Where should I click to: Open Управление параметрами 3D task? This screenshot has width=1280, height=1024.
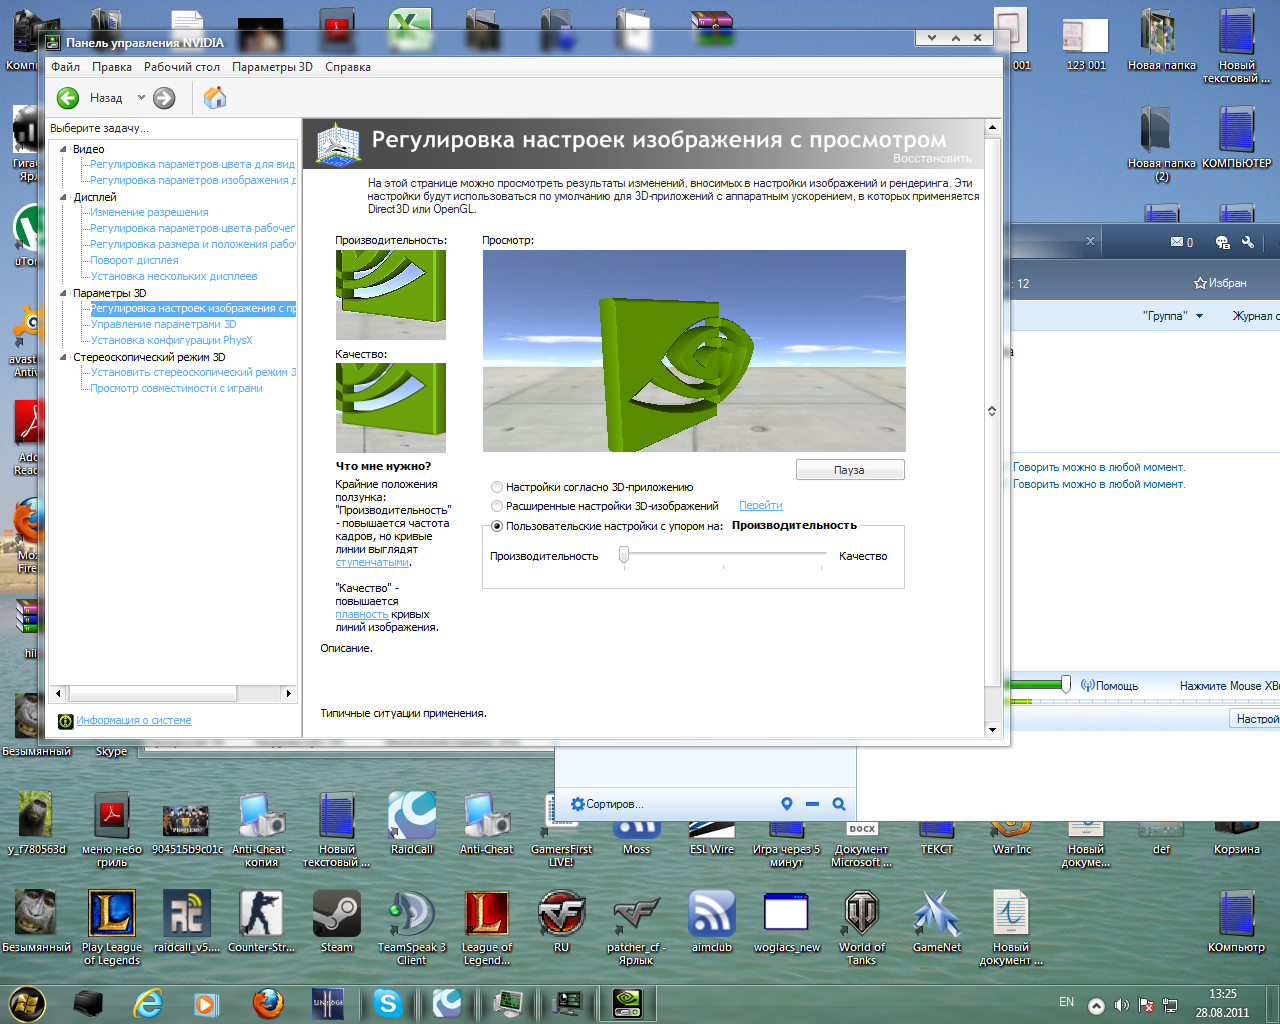[164, 324]
